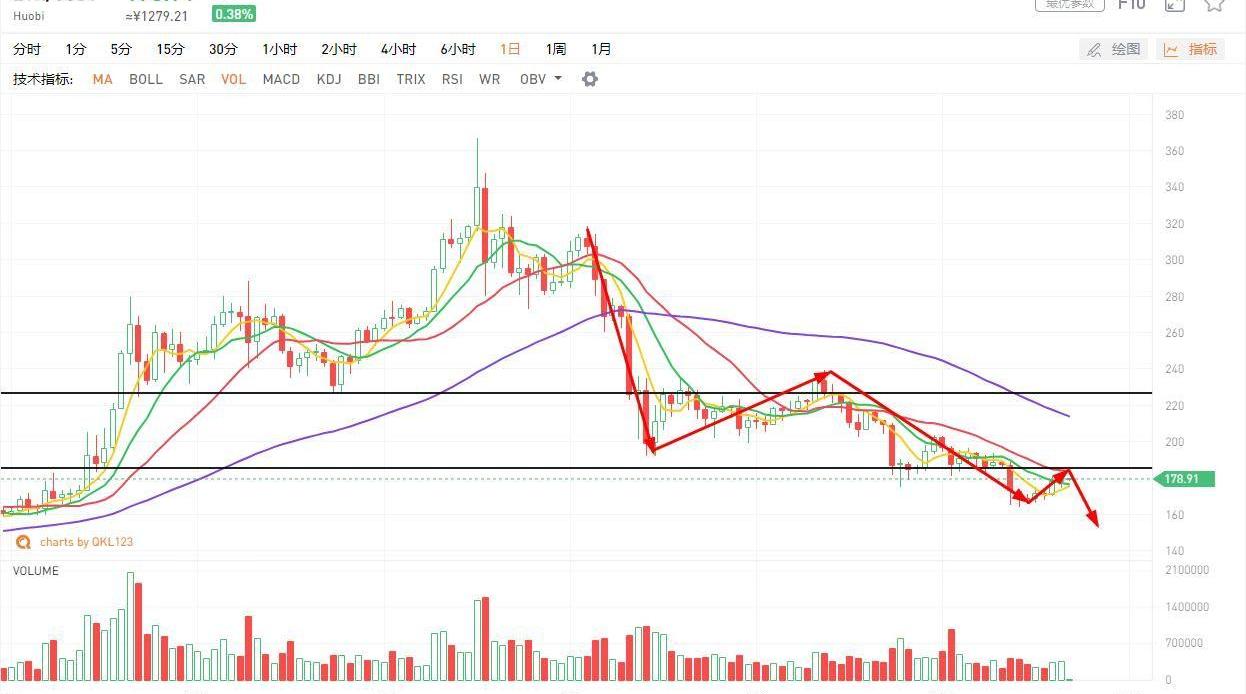Select the 4小时 timeframe
Viewport: 1246px width, 694px height.
(398, 49)
